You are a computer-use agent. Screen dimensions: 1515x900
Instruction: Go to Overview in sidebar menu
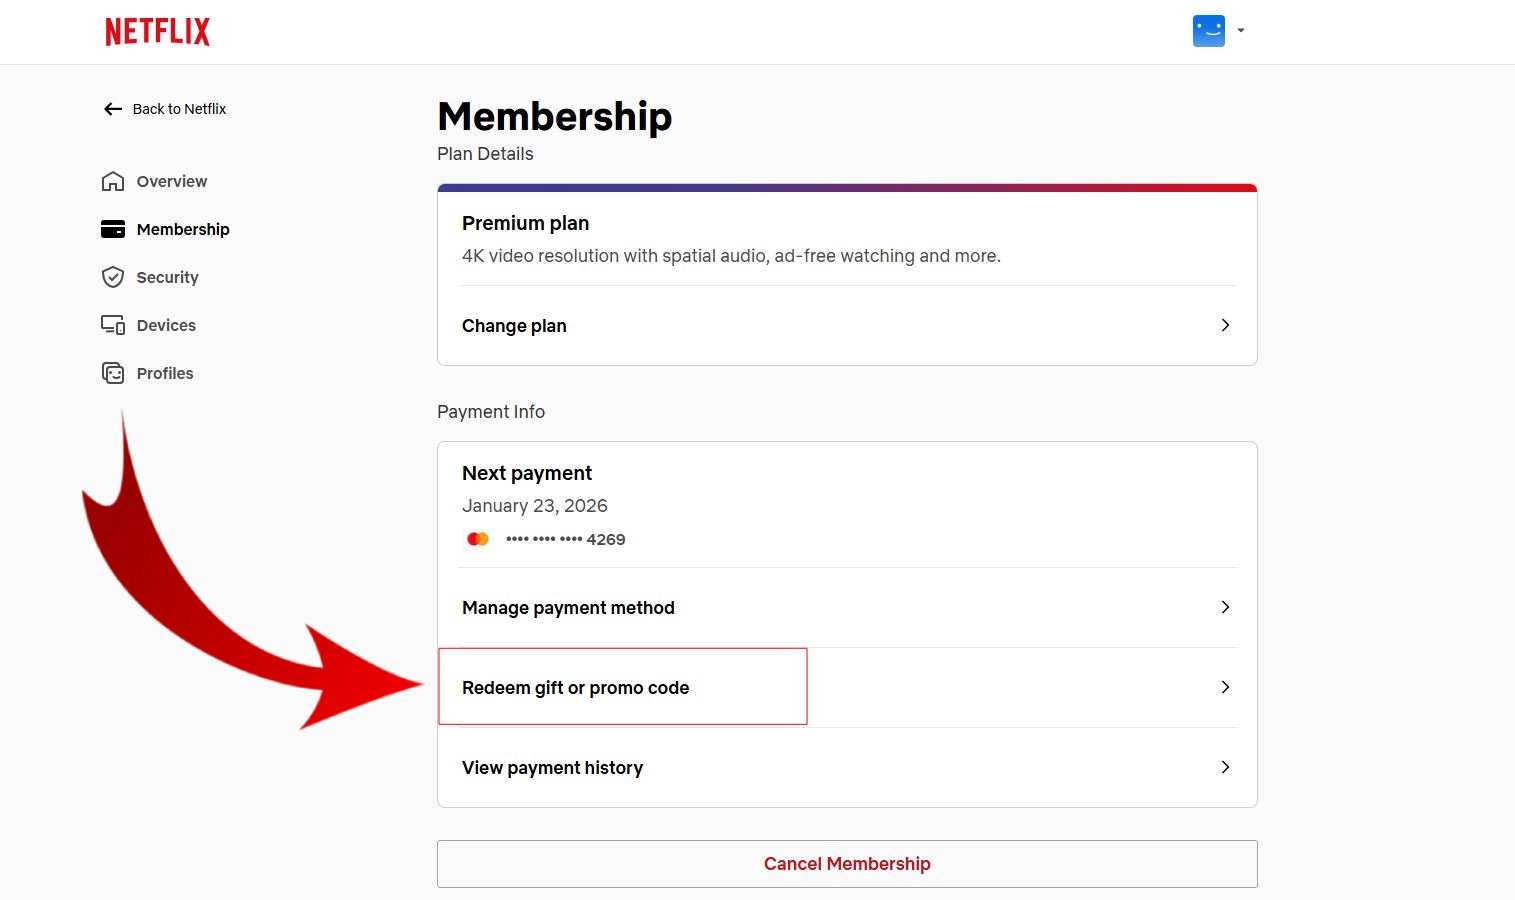tap(172, 181)
